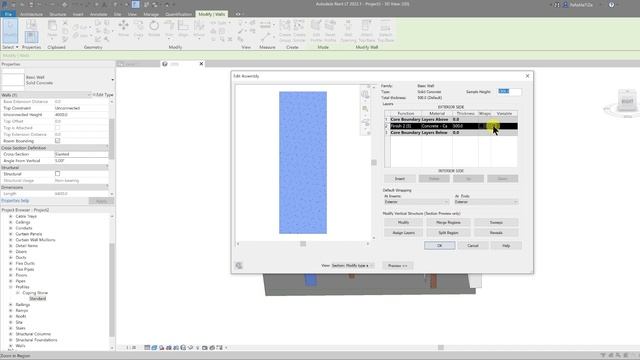Image resolution: width=640 pixels, height=360 pixels.
Task: Click the preview options icon at dialog bottom-left
Action: 239,266
